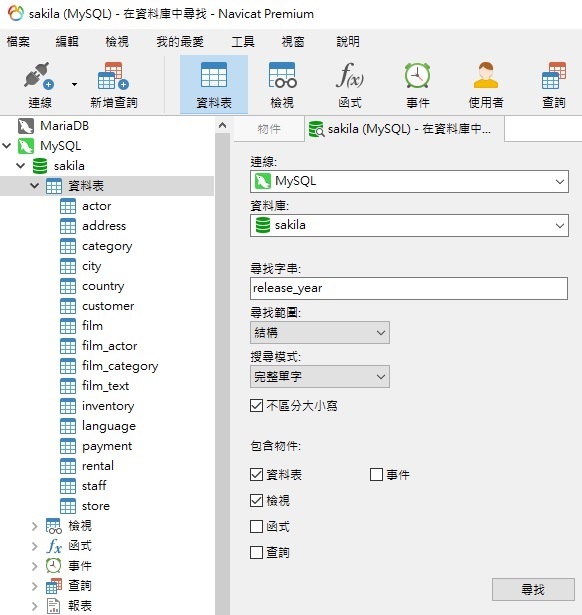Viewport: 582px width, 615px height.
Task: Open the 工具 menu
Action: click(x=243, y=42)
